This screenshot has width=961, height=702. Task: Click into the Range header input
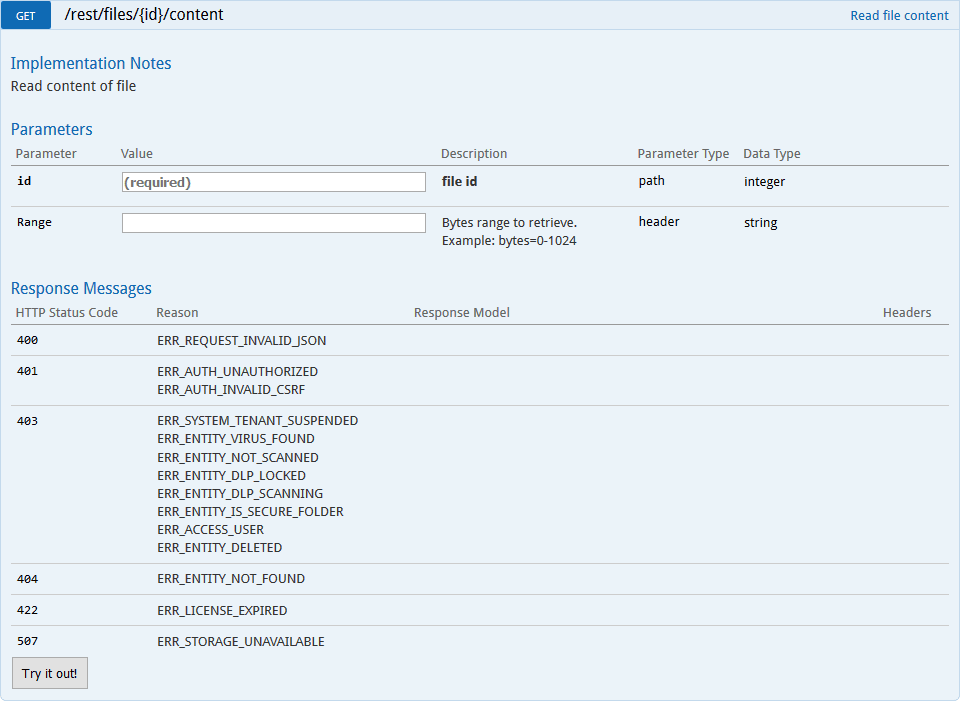tap(273, 223)
